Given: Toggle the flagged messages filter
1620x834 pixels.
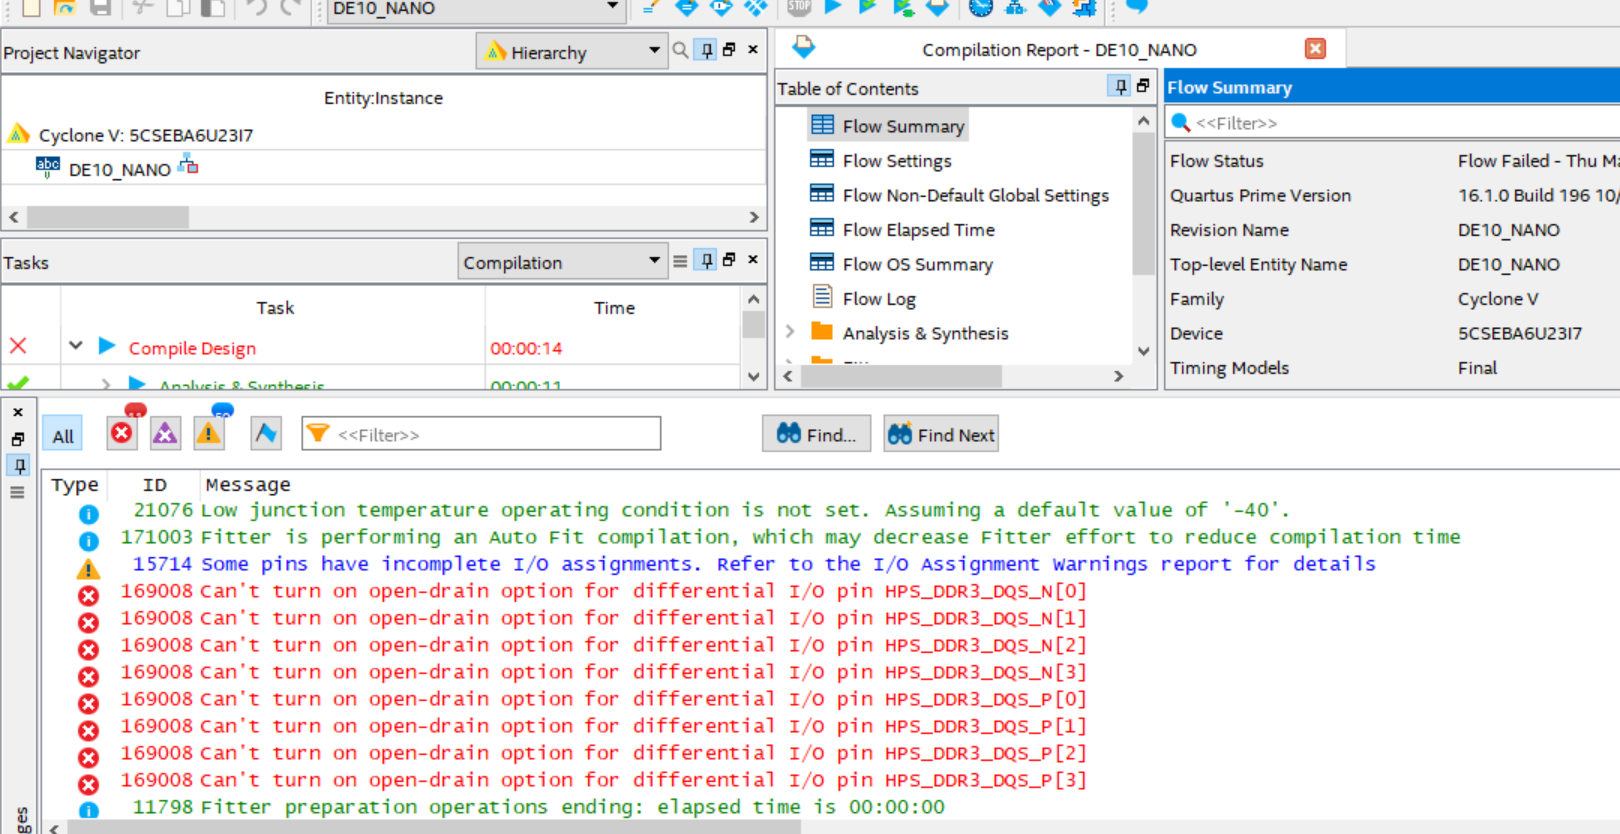Looking at the screenshot, I should coord(265,432).
